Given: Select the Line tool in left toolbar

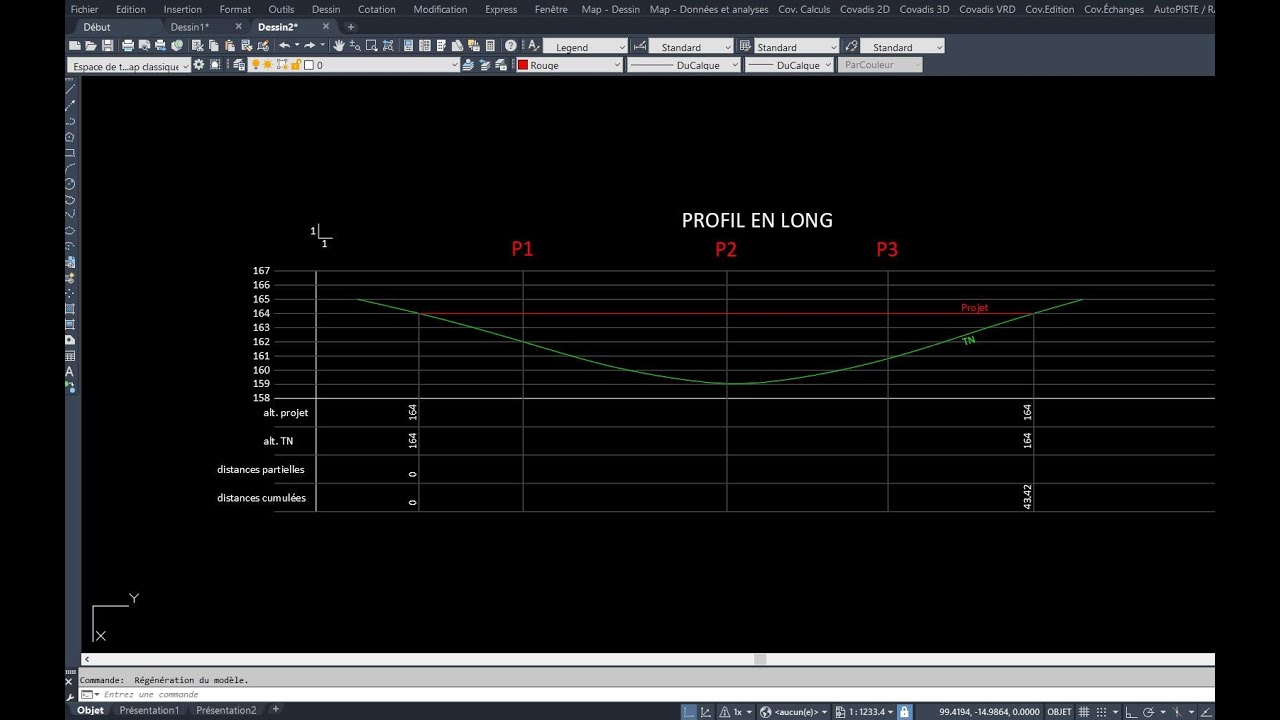Looking at the screenshot, I should point(70,89).
